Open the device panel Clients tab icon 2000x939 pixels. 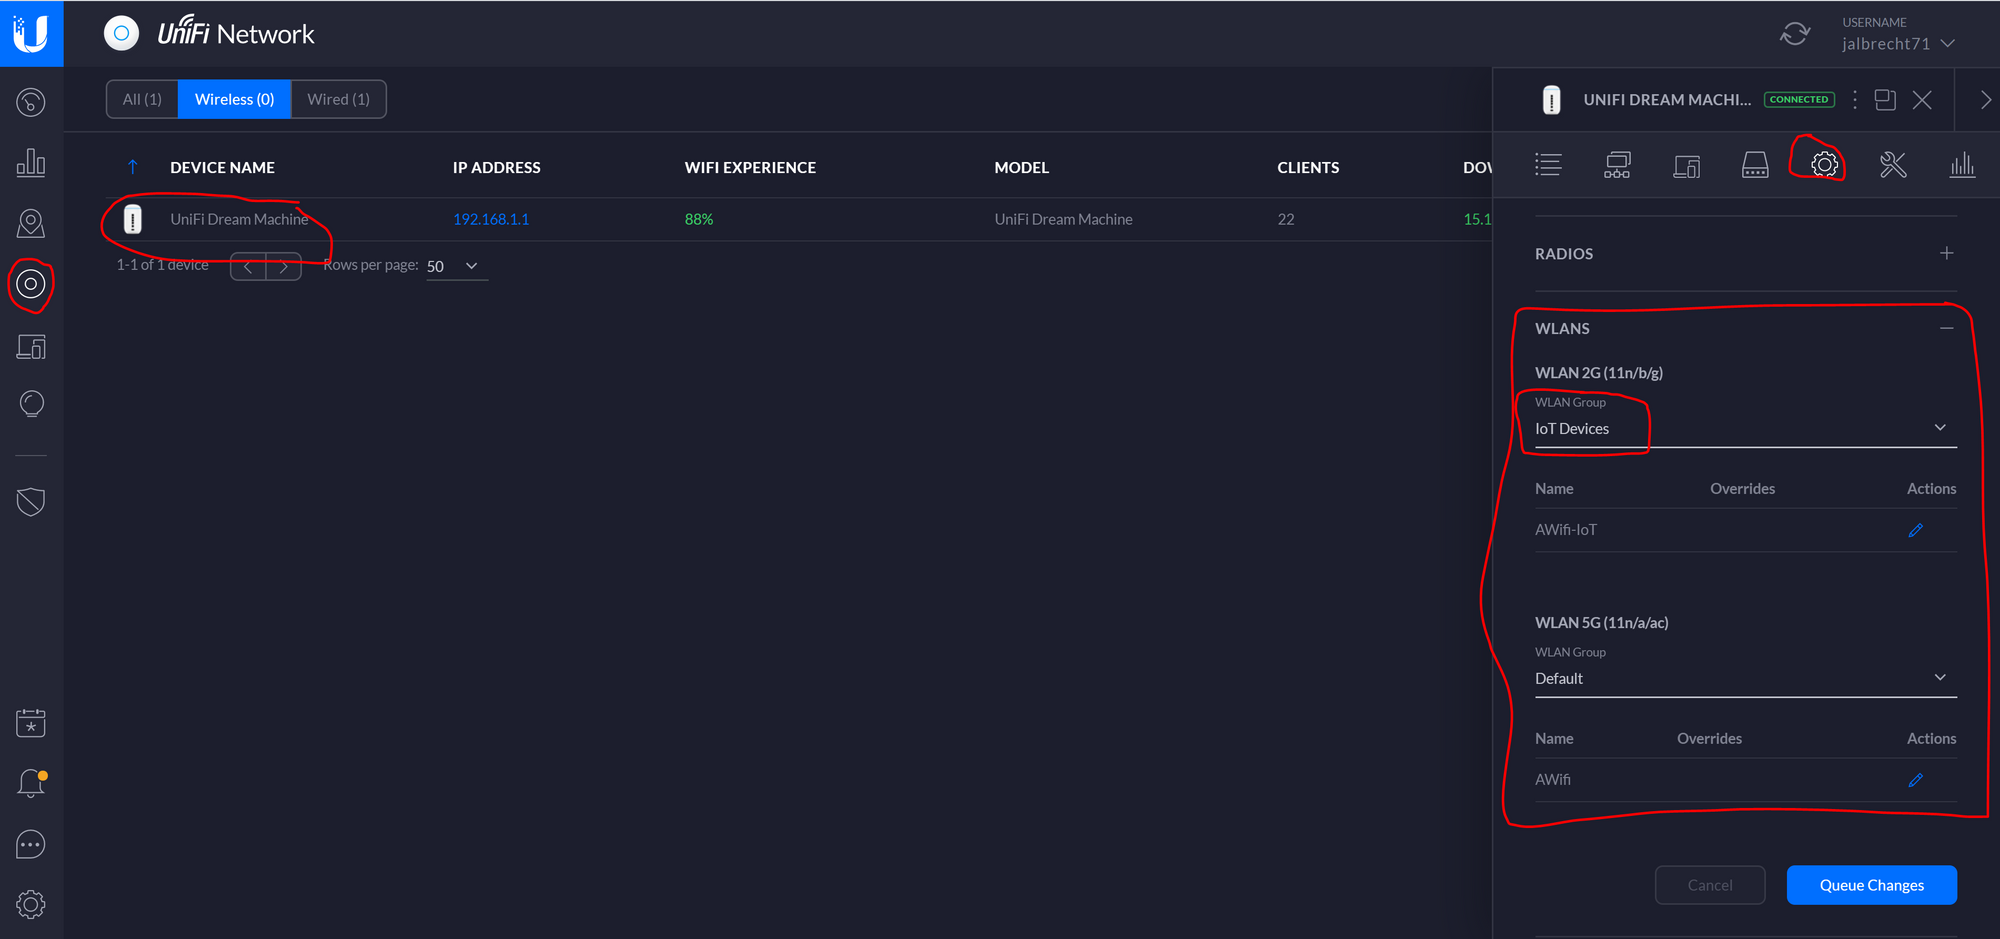pos(1686,165)
